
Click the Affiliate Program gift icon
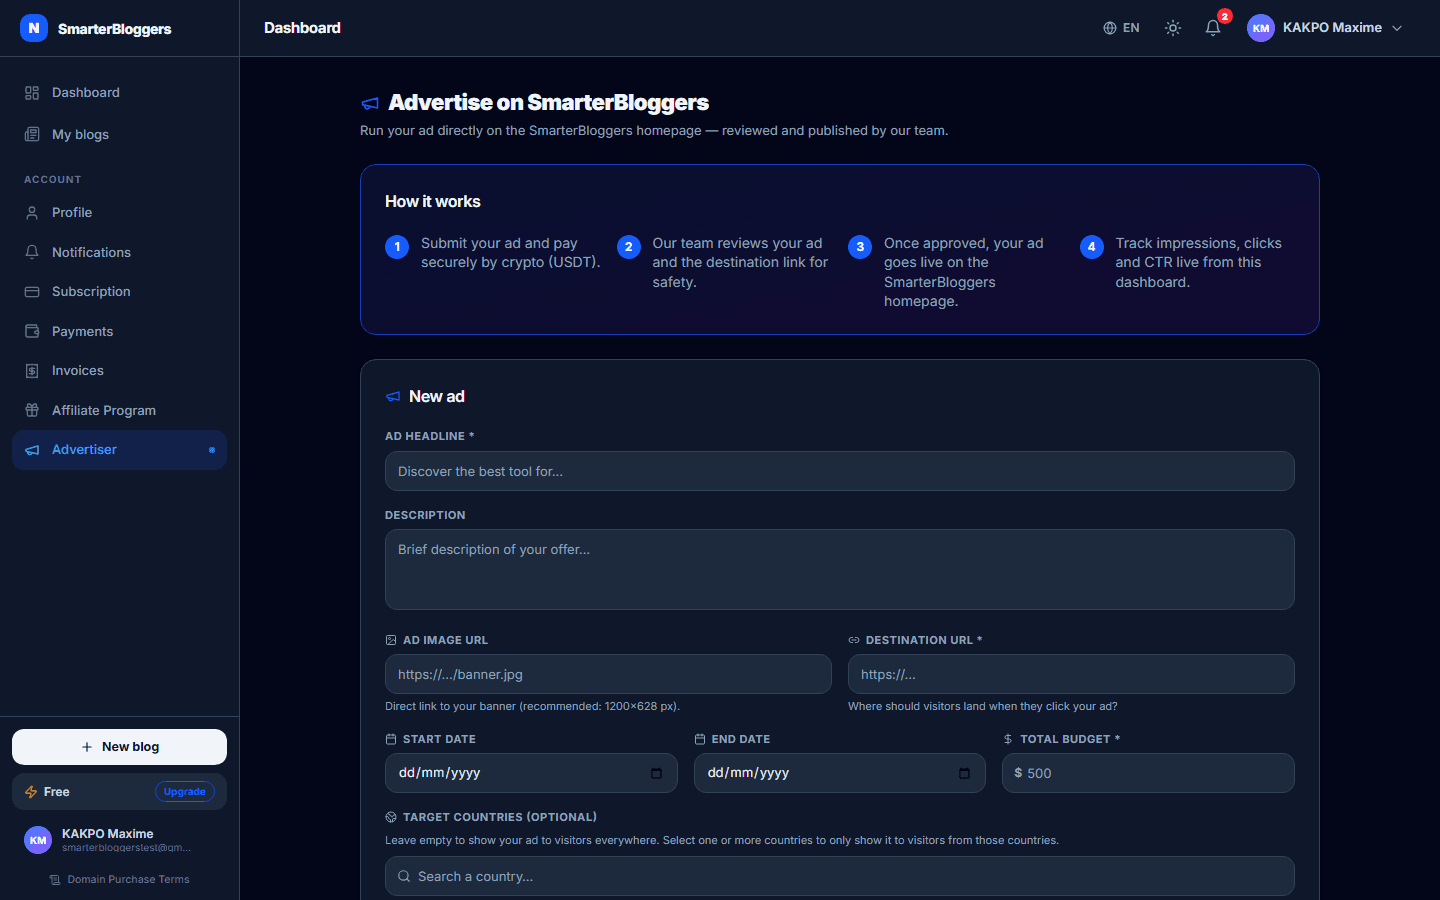click(32, 410)
